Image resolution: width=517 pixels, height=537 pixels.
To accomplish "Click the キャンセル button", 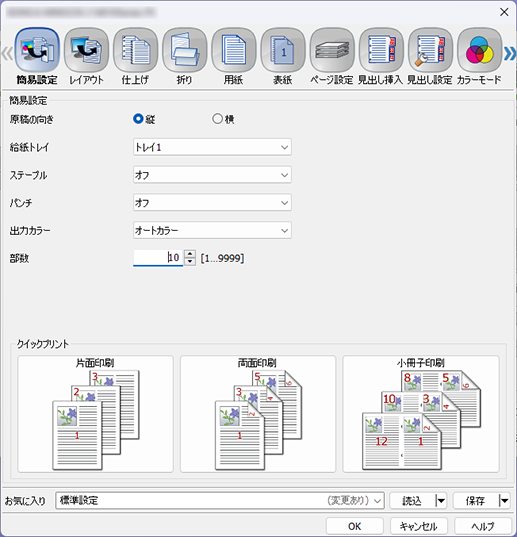I will click(418, 526).
